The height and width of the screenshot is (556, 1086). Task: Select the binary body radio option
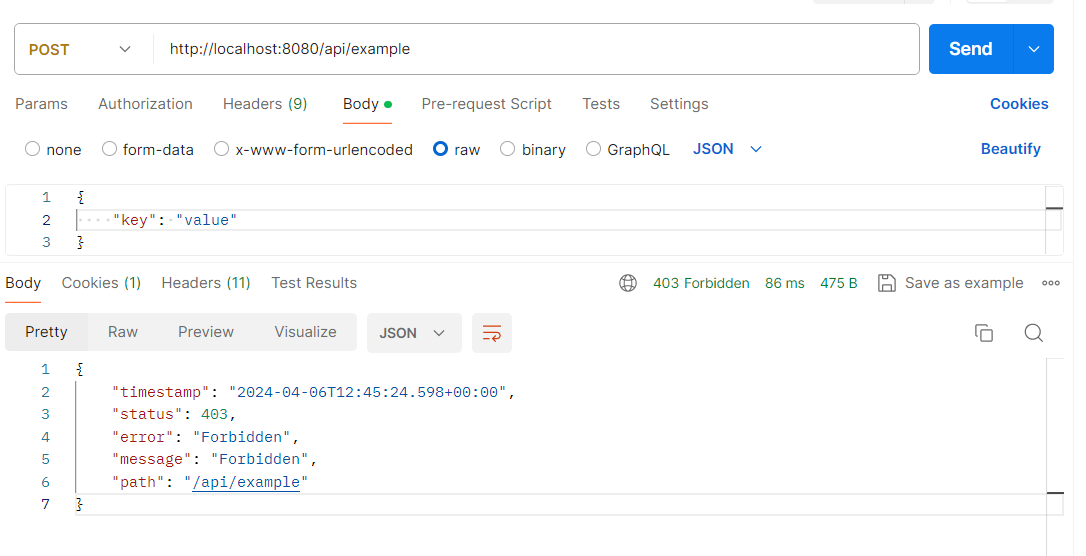[508, 149]
